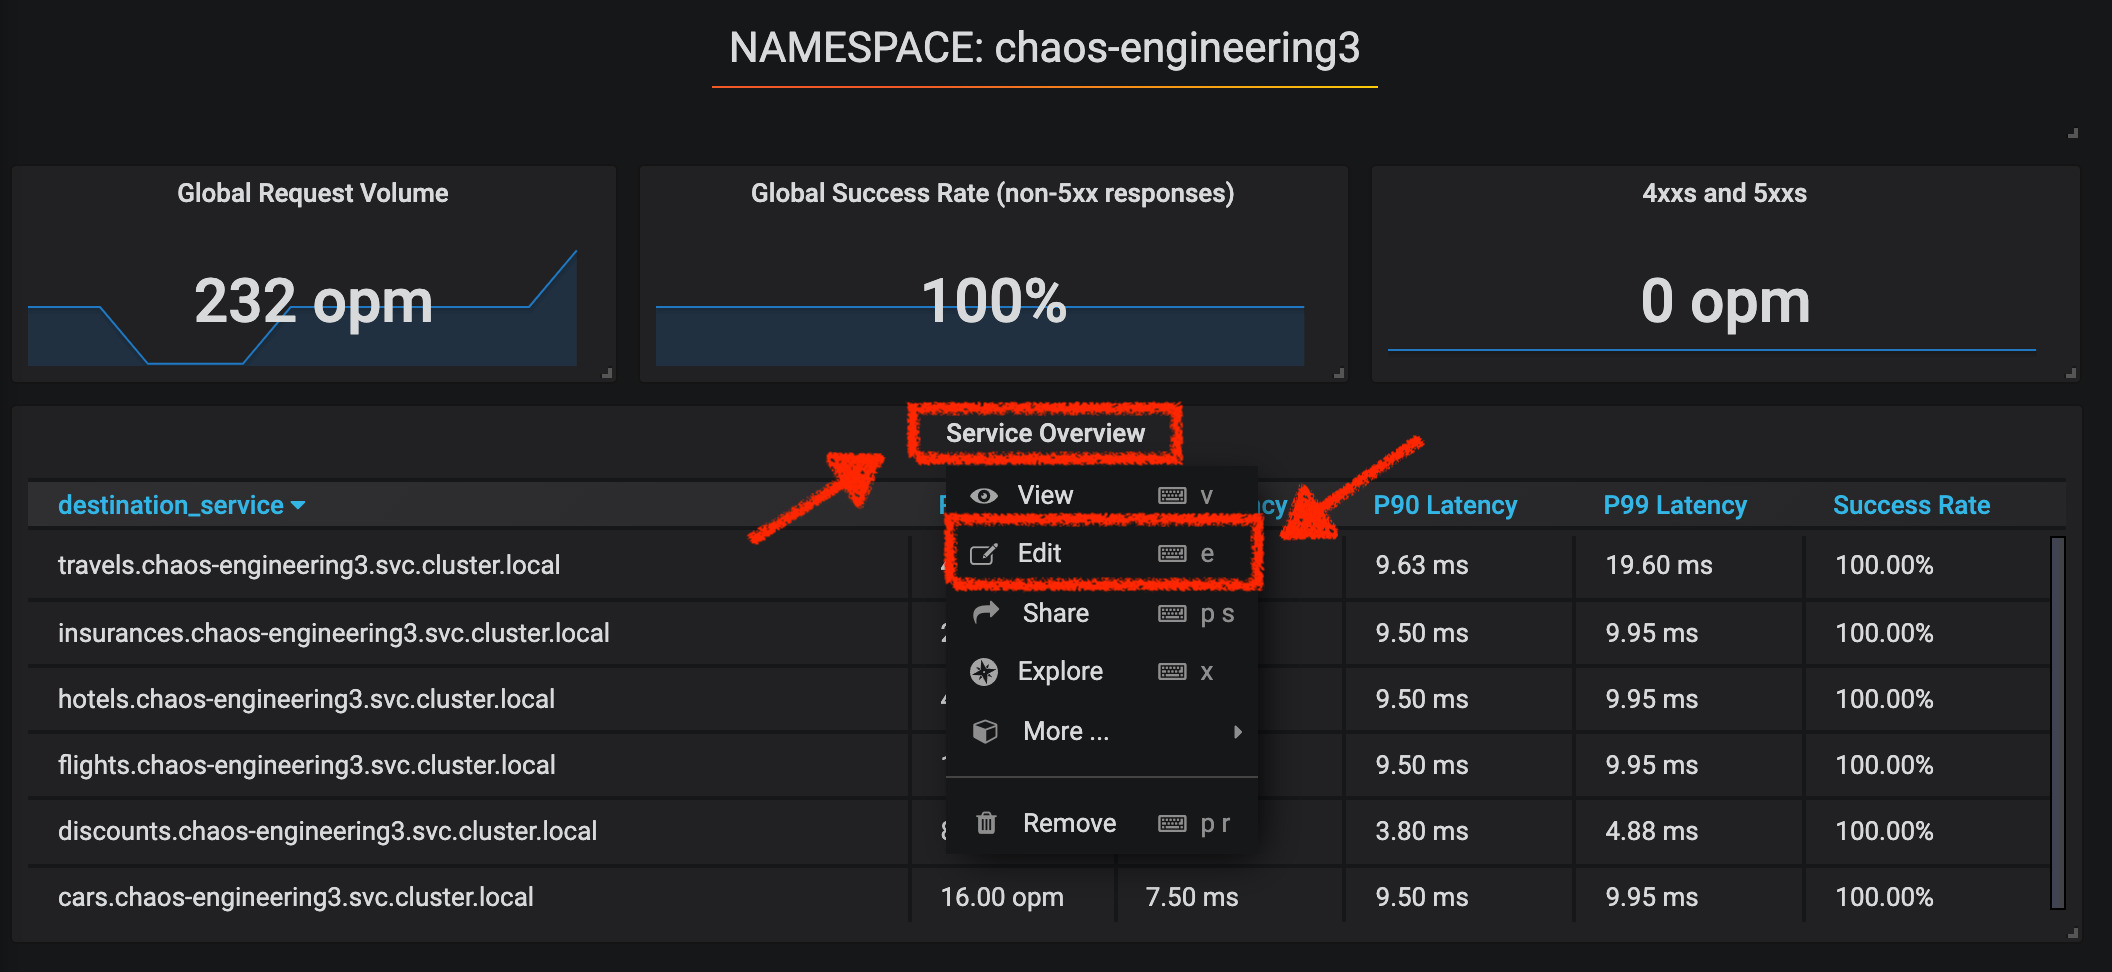
Task: Click 9.95 ms P99 latency for insurances
Action: (x=1652, y=633)
